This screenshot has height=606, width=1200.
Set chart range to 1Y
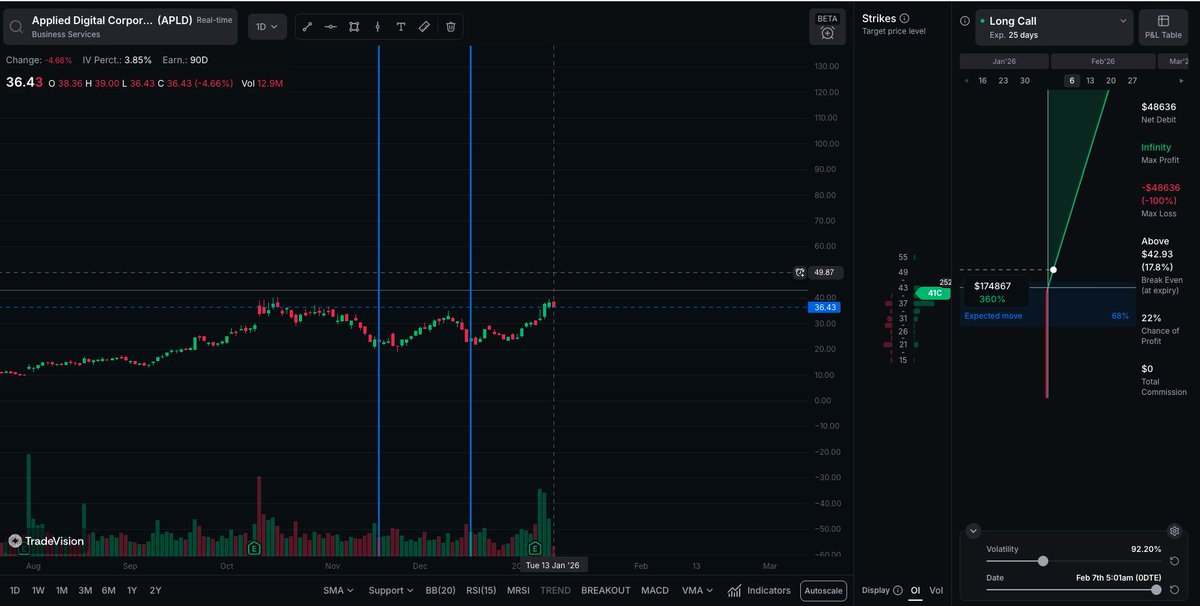click(x=132, y=590)
